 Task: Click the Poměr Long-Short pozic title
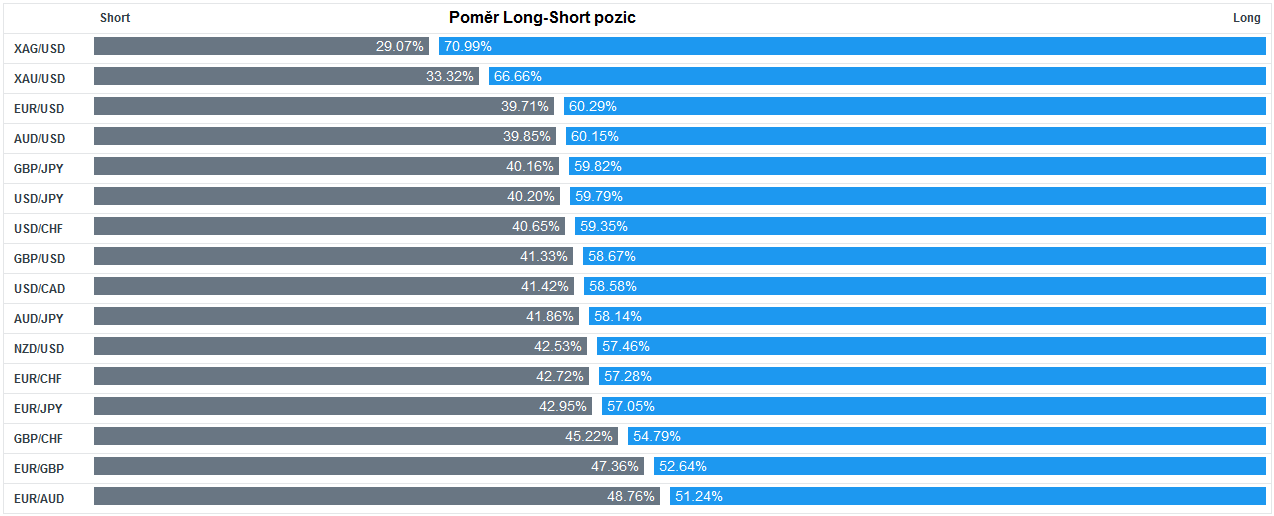542,18
